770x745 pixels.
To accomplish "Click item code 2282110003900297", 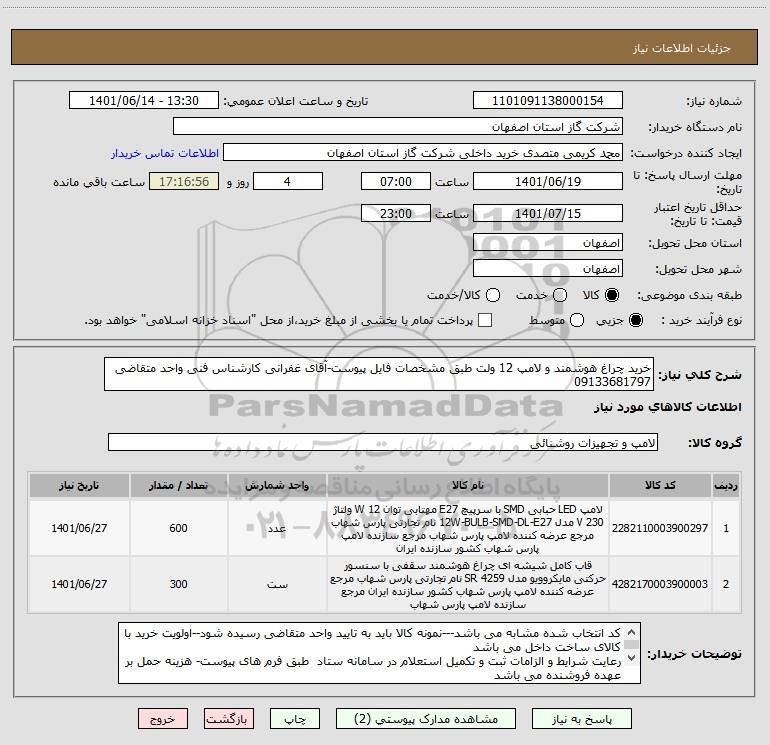I will click(660, 528).
